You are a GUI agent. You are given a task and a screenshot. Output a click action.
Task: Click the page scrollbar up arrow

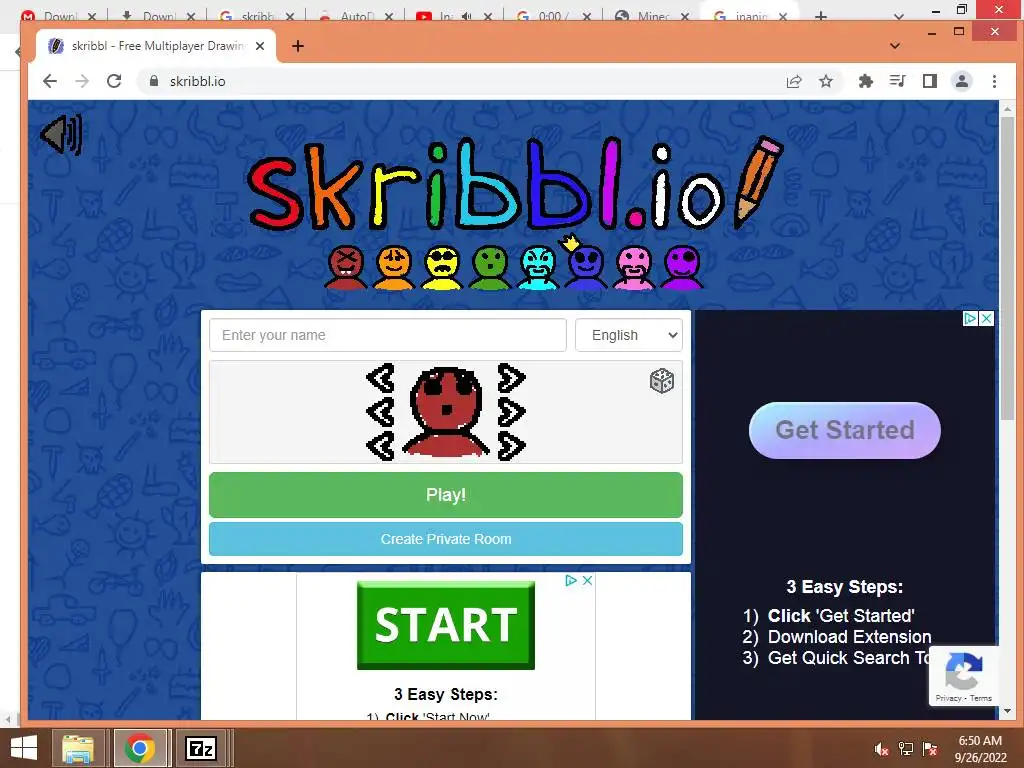pyautogui.click(x=1007, y=109)
